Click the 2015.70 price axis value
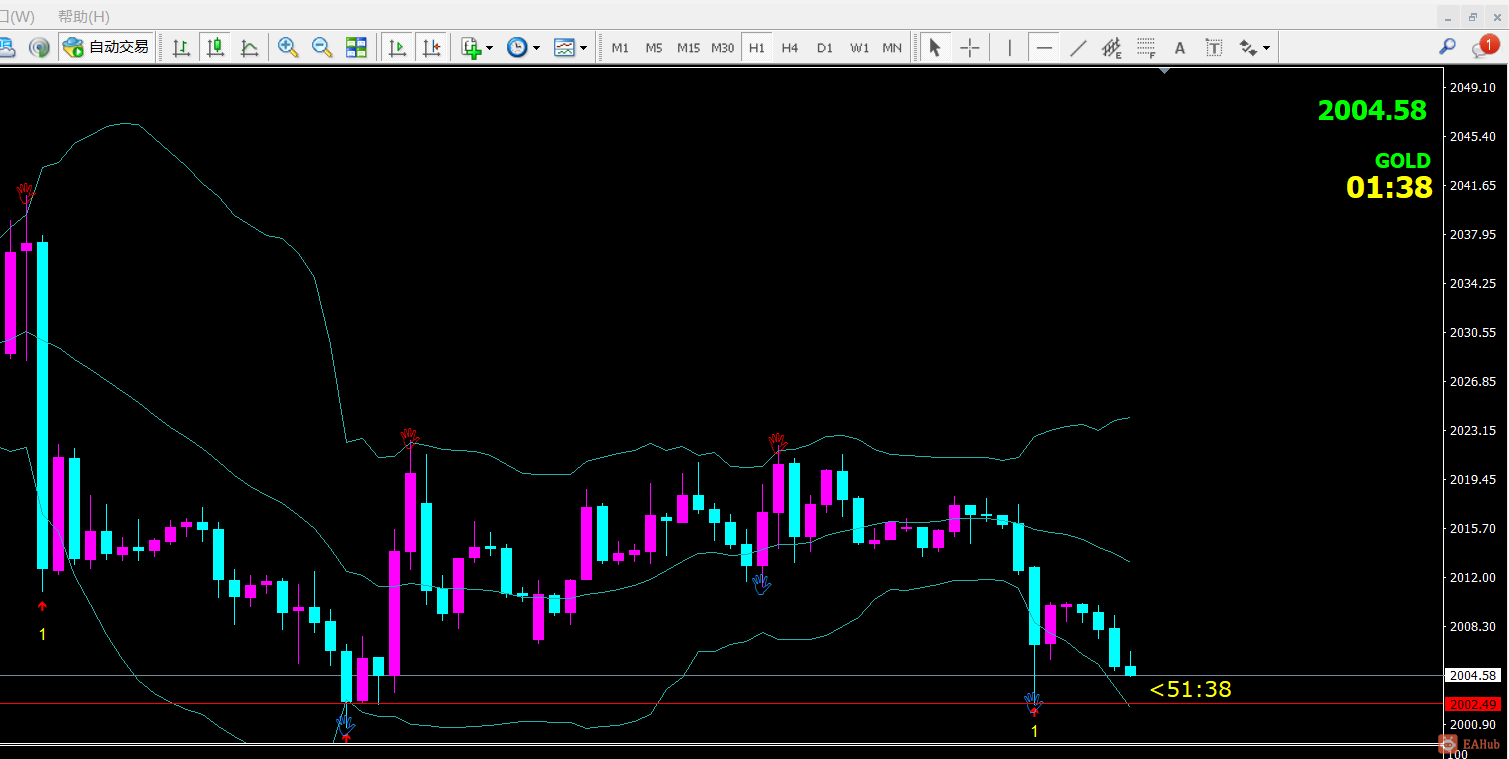The height and width of the screenshot is (759, 1509). click(1473, 528)
